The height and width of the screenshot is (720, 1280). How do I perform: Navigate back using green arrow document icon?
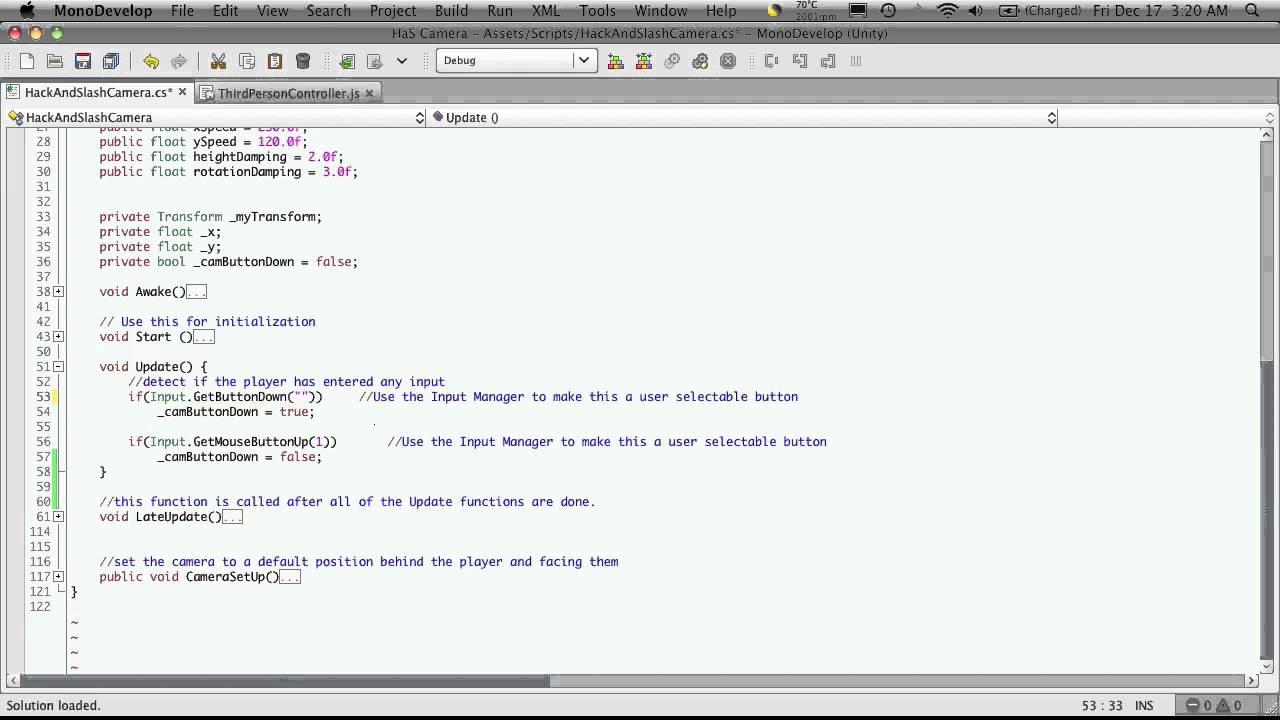(x=347, y=61)
